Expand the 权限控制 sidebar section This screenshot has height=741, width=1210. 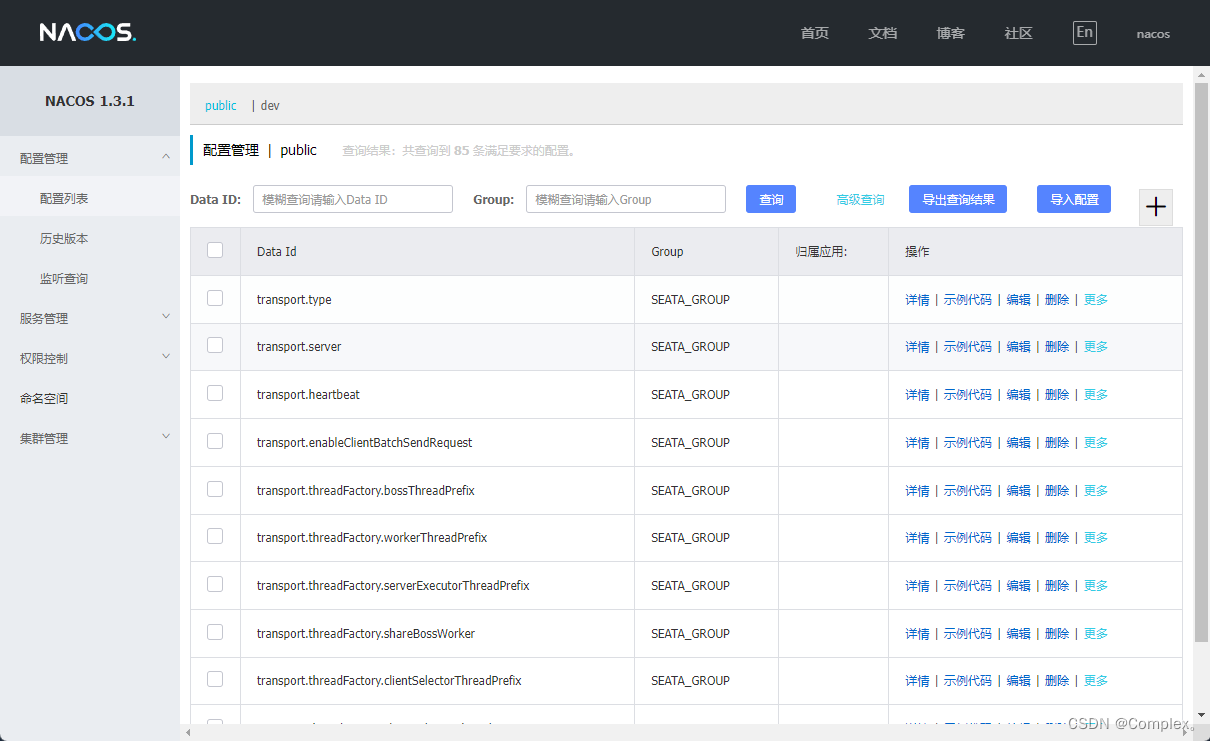[90, 358]
